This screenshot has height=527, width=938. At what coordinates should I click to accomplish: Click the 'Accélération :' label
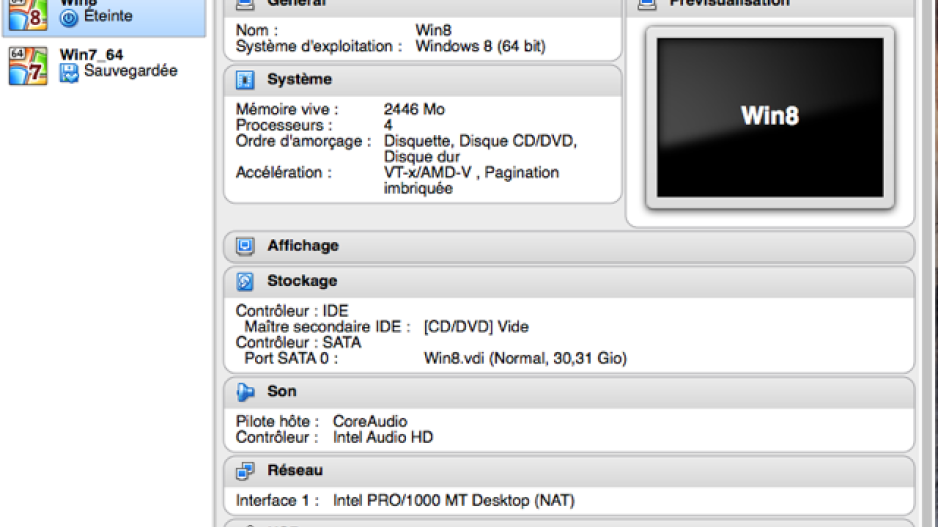click(x=284, y=173)
